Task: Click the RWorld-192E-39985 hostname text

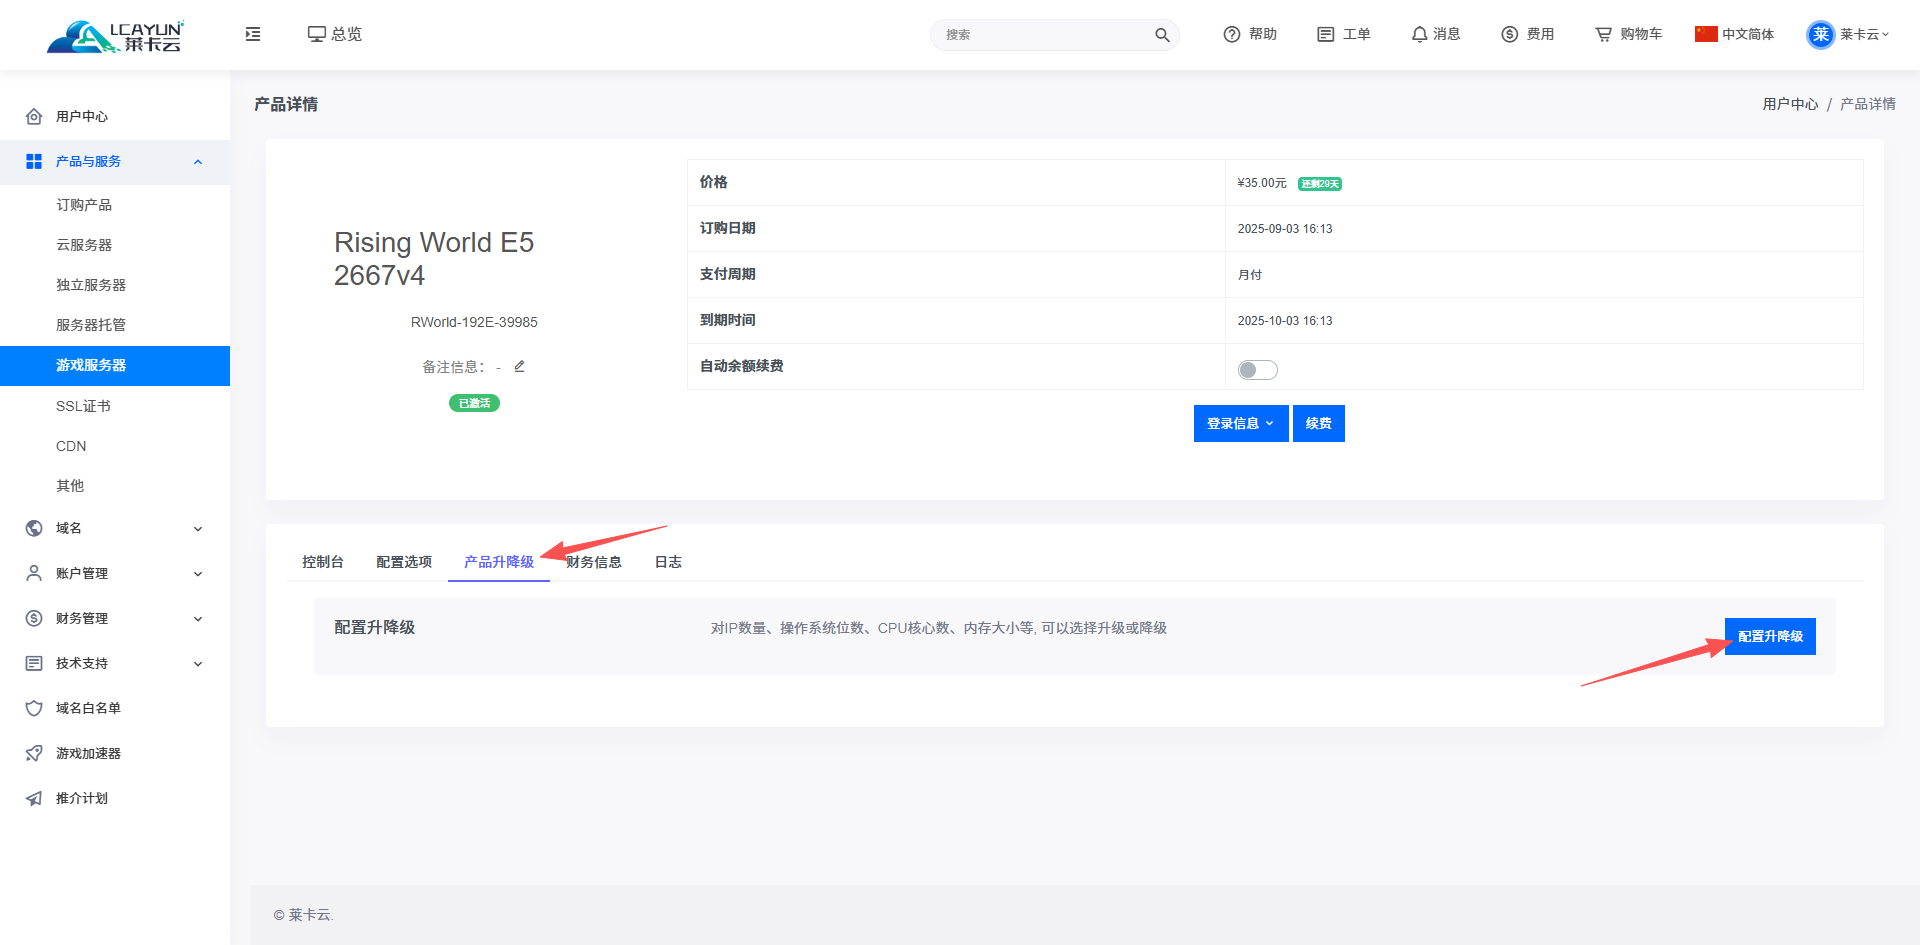Action: point(474,322)
